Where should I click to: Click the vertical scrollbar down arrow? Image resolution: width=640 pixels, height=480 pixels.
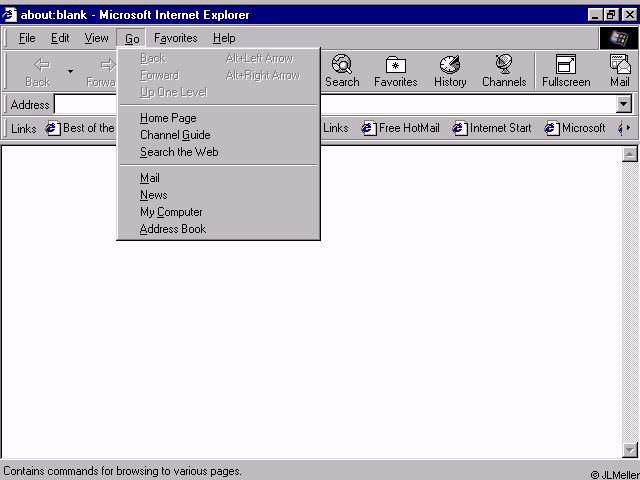tap(629, 450)
